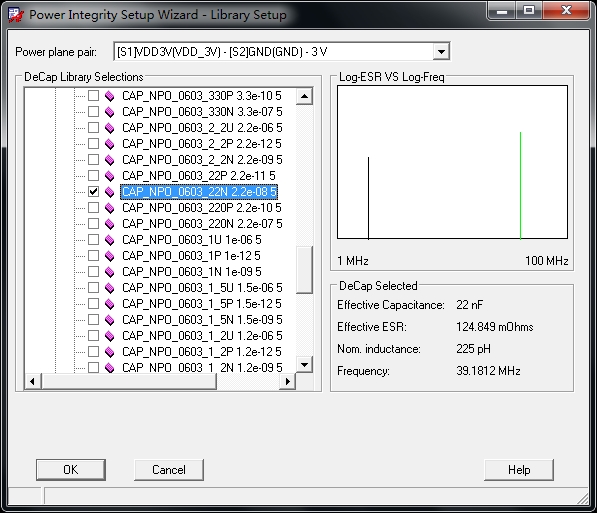Minimize the Library Setup window
This screenshot has height=513, width=597.
(x=502, y=10)
